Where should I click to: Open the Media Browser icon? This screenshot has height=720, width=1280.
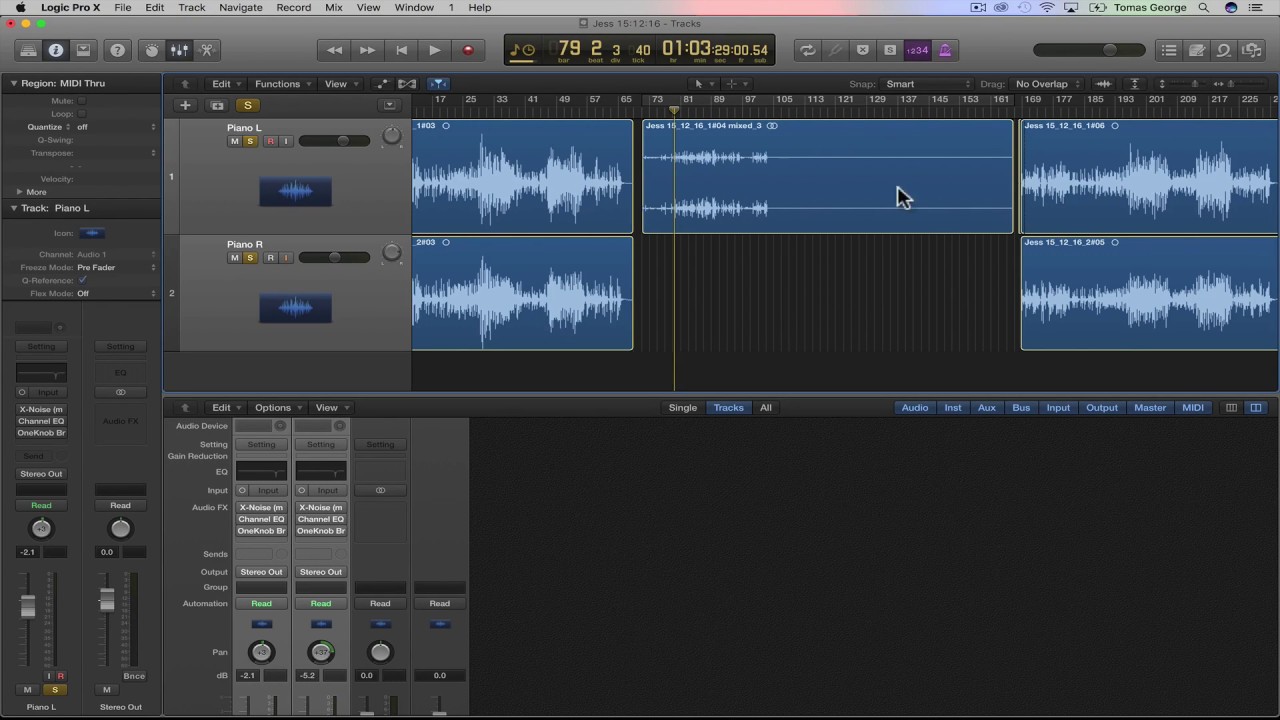(x=1251, y=50)
